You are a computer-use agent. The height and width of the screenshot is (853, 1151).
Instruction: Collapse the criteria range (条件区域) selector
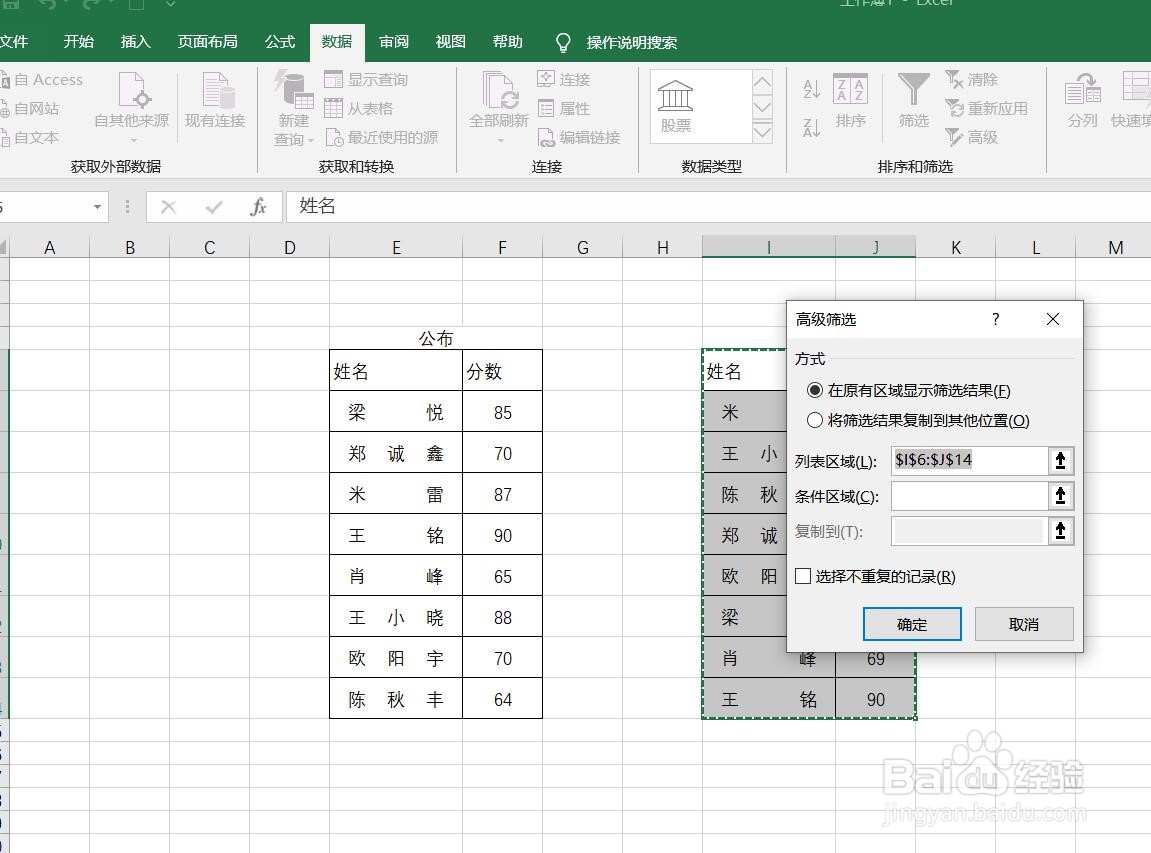coord(1060,496)
